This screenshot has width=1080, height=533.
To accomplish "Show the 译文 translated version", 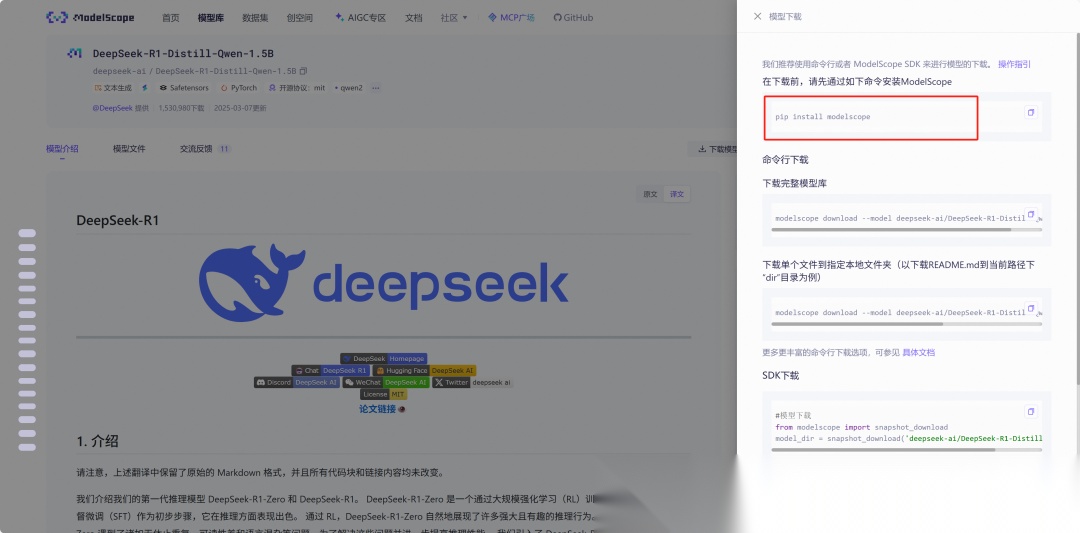I will (x=677, y=194).
